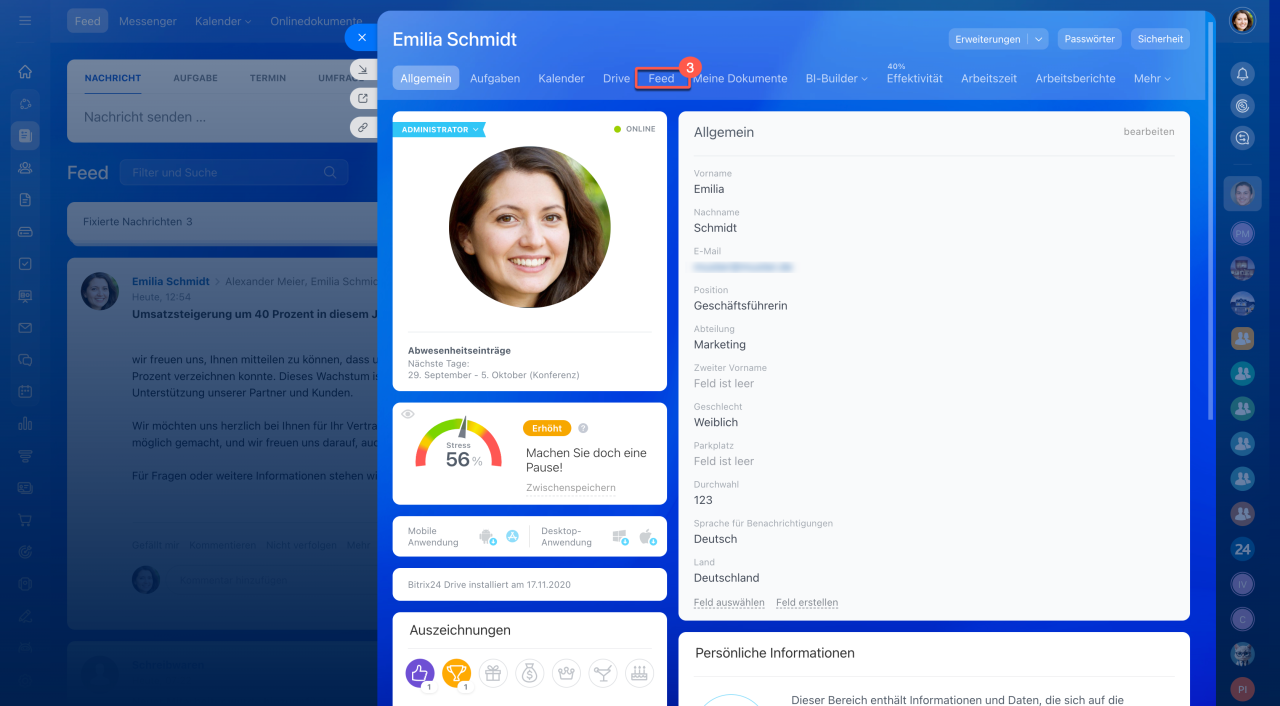This screenshot has width=1280, height=706.
Task: Select the cocktail glass award icon
Action: point(603,673)
